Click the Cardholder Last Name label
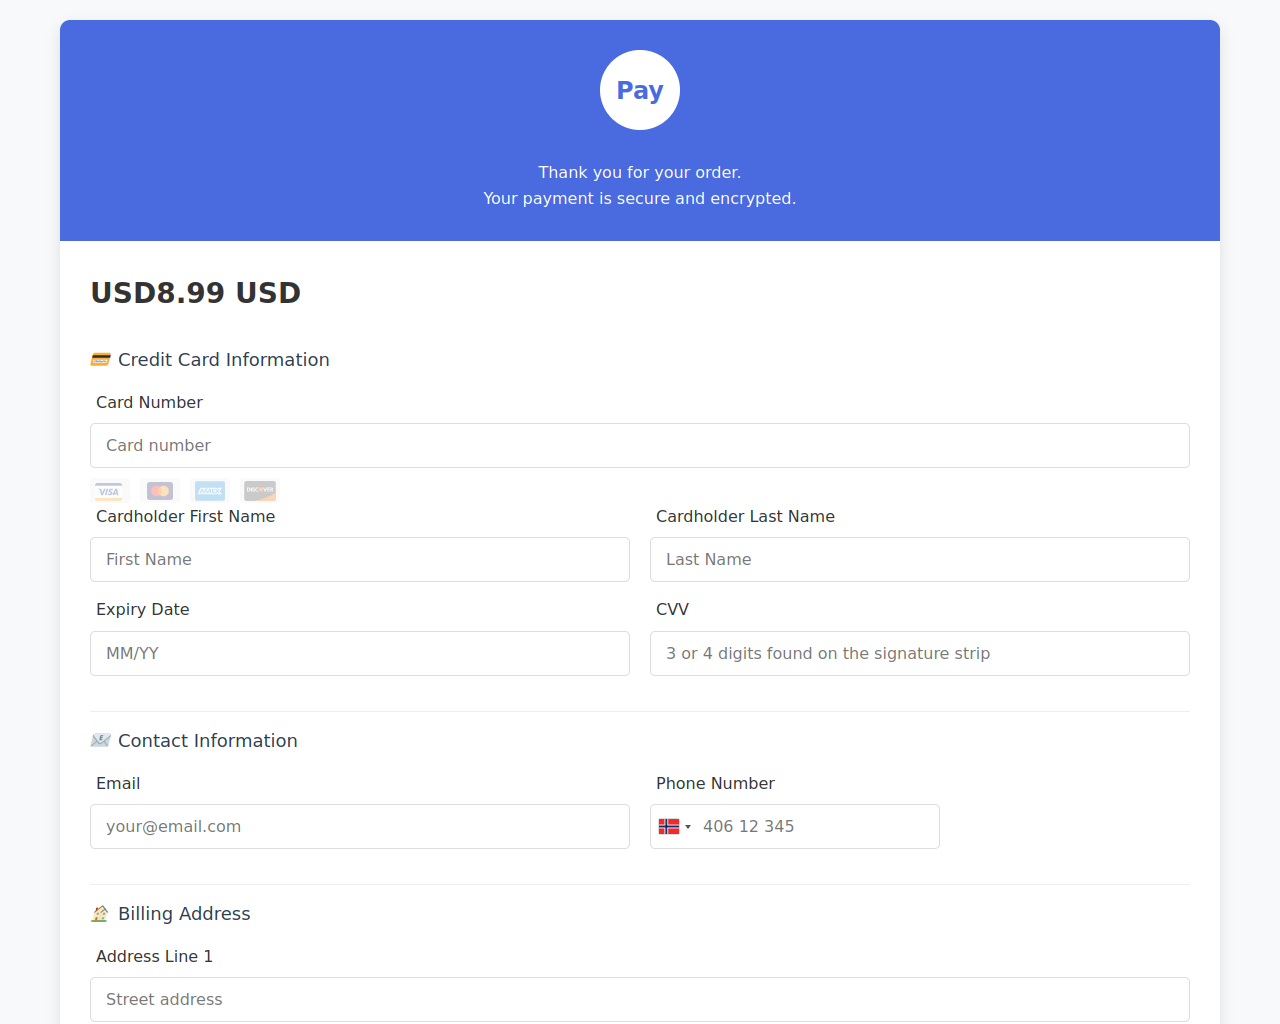Screen dimensions: 1280x1024 click(x=745, y=516)
